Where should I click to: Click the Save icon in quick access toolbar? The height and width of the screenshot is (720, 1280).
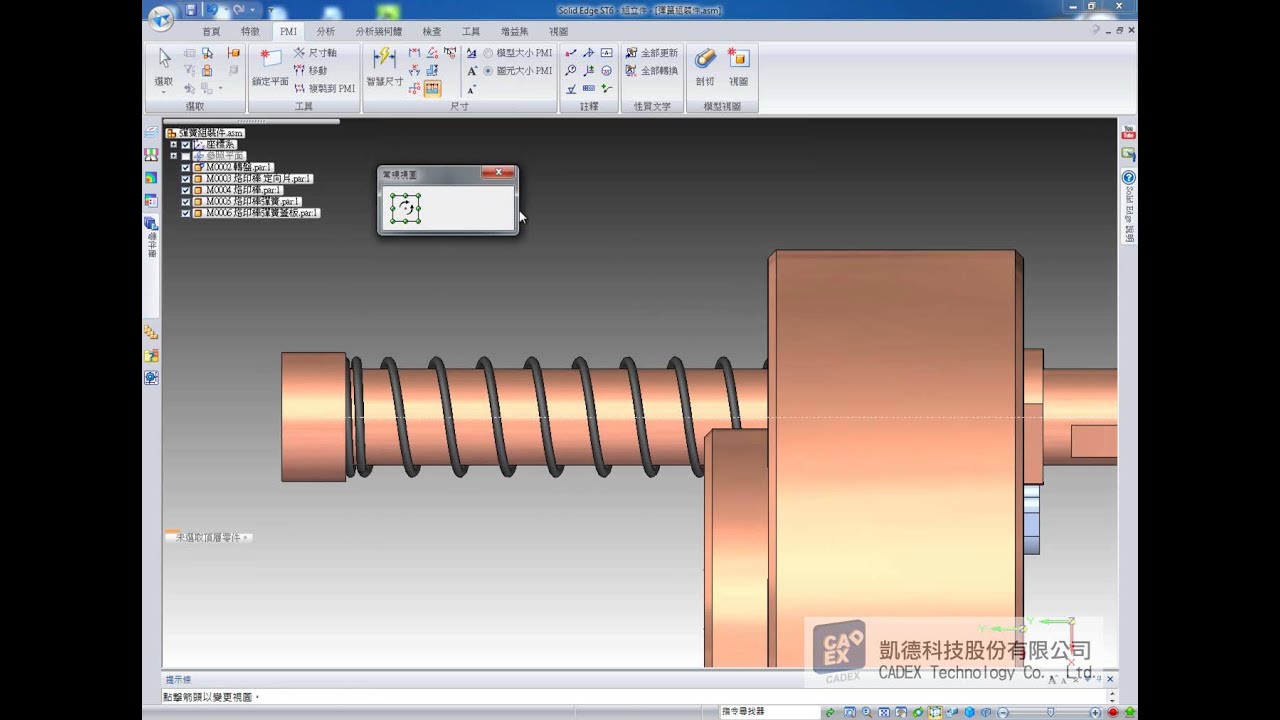[190, 10]
